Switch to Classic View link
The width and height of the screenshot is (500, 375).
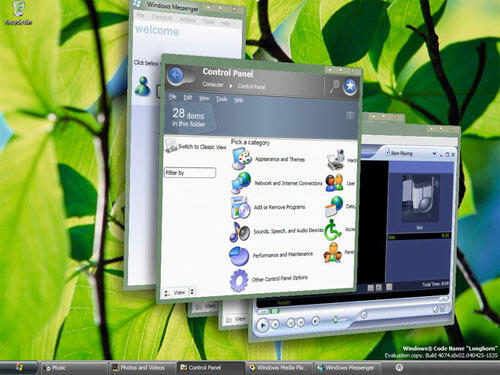[x=202, y=147]
